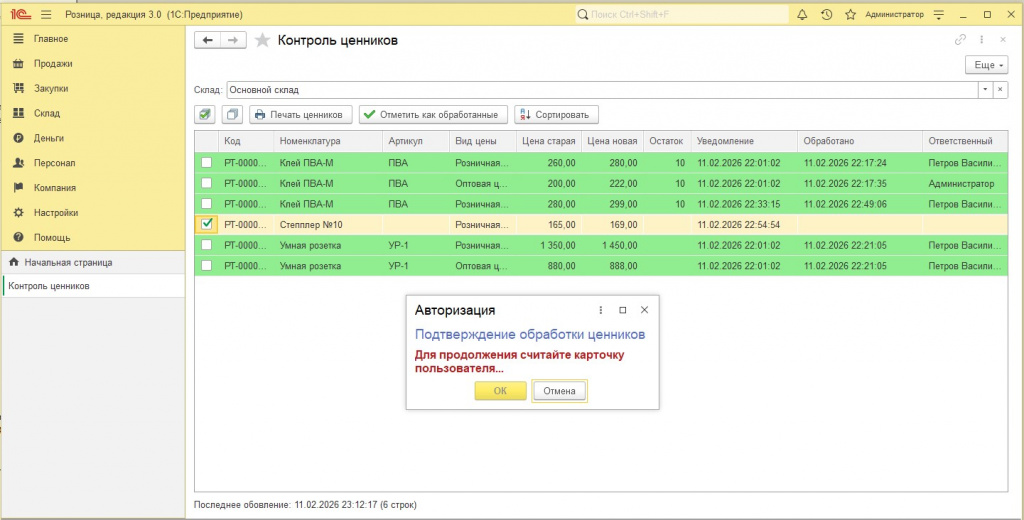Open the Компания section
The height and width of the screenshot is (520, 1024).
pyautogui.click(x=55, y=187)
